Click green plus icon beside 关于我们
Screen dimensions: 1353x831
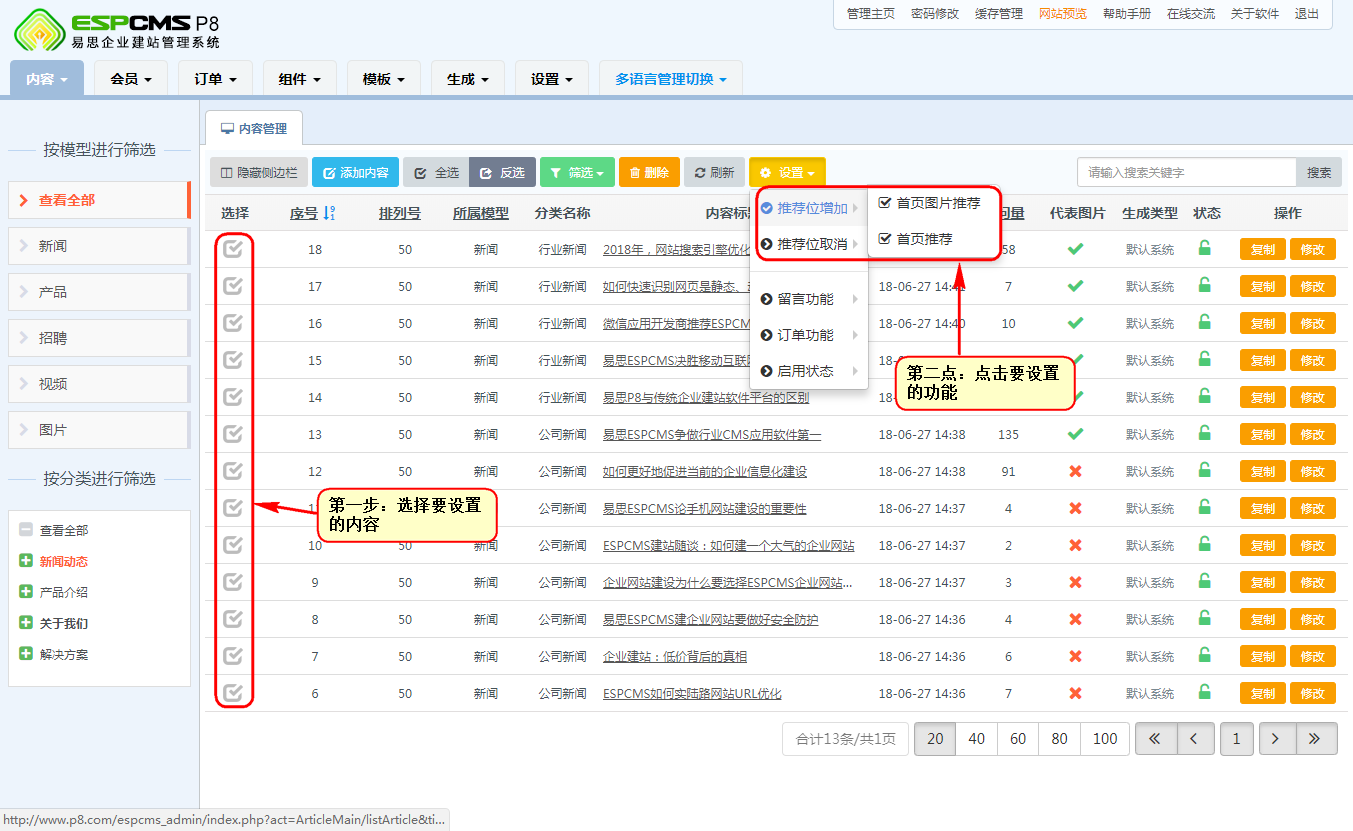pyautogui.click(x=26, y=623)
